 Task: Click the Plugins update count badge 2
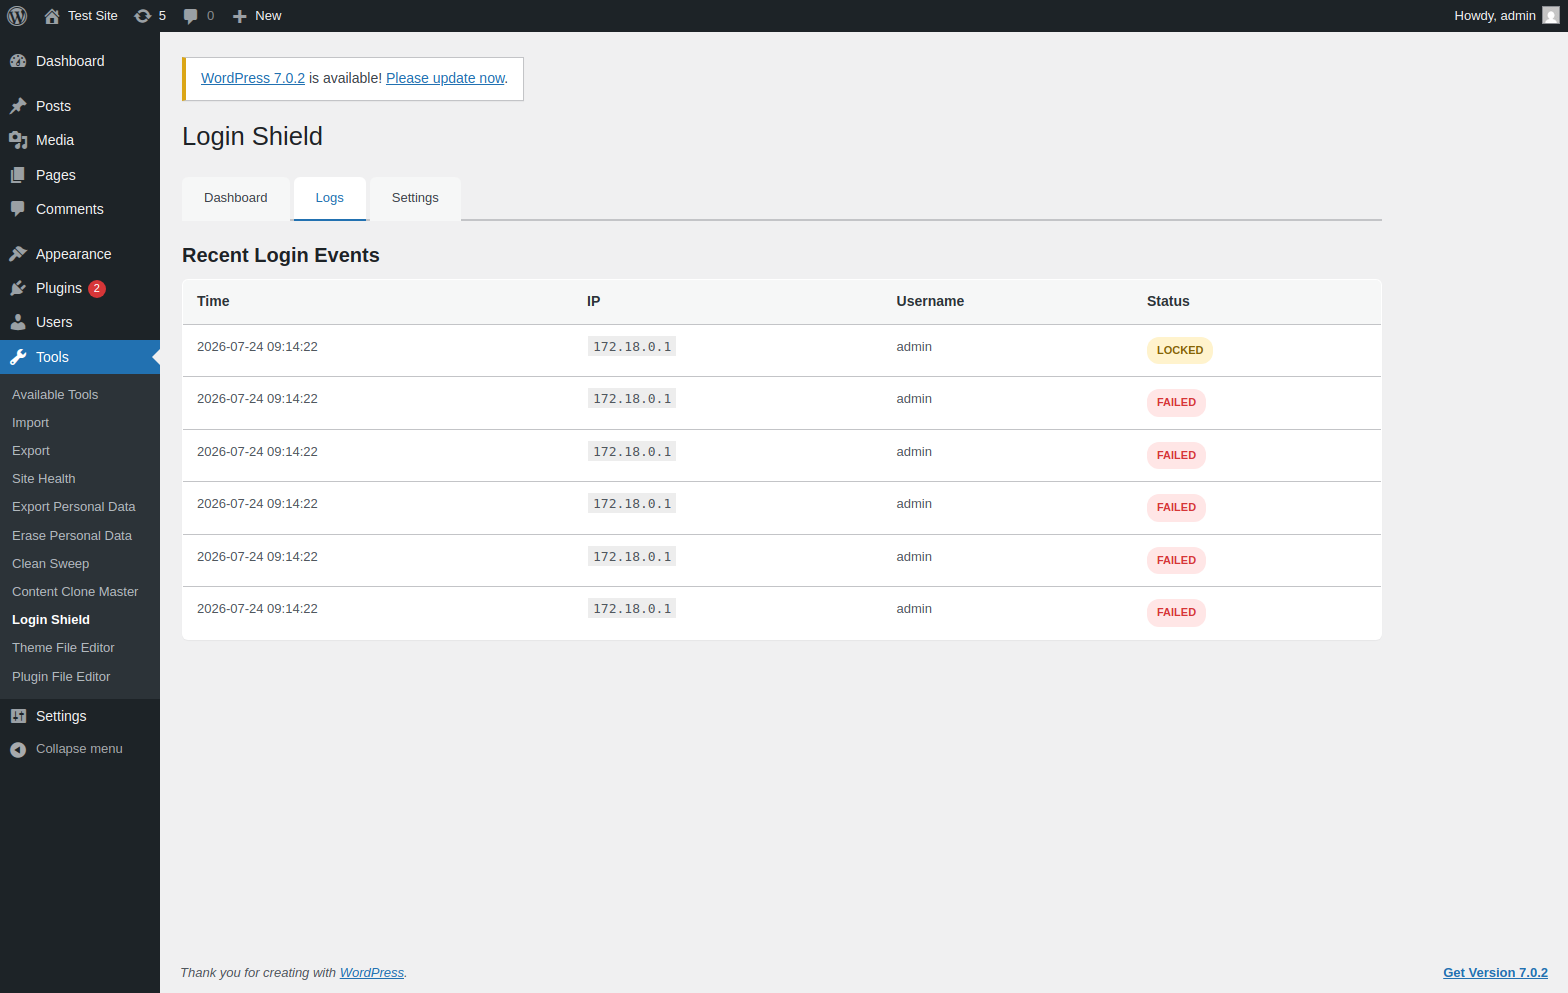97,288
